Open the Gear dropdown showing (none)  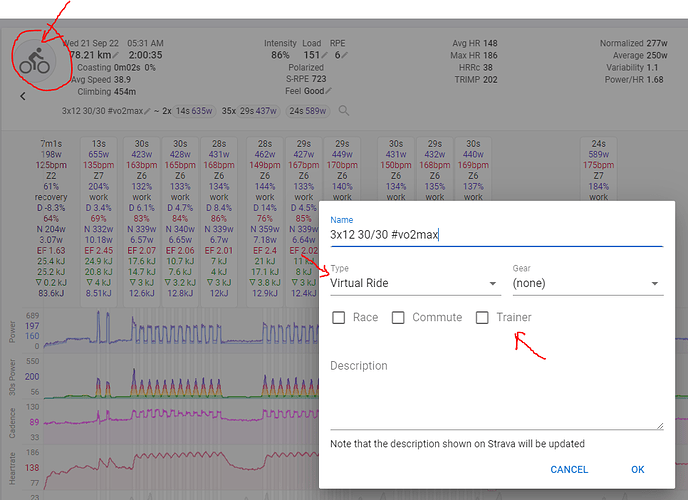pyautogui.click(x=588, y=283)
